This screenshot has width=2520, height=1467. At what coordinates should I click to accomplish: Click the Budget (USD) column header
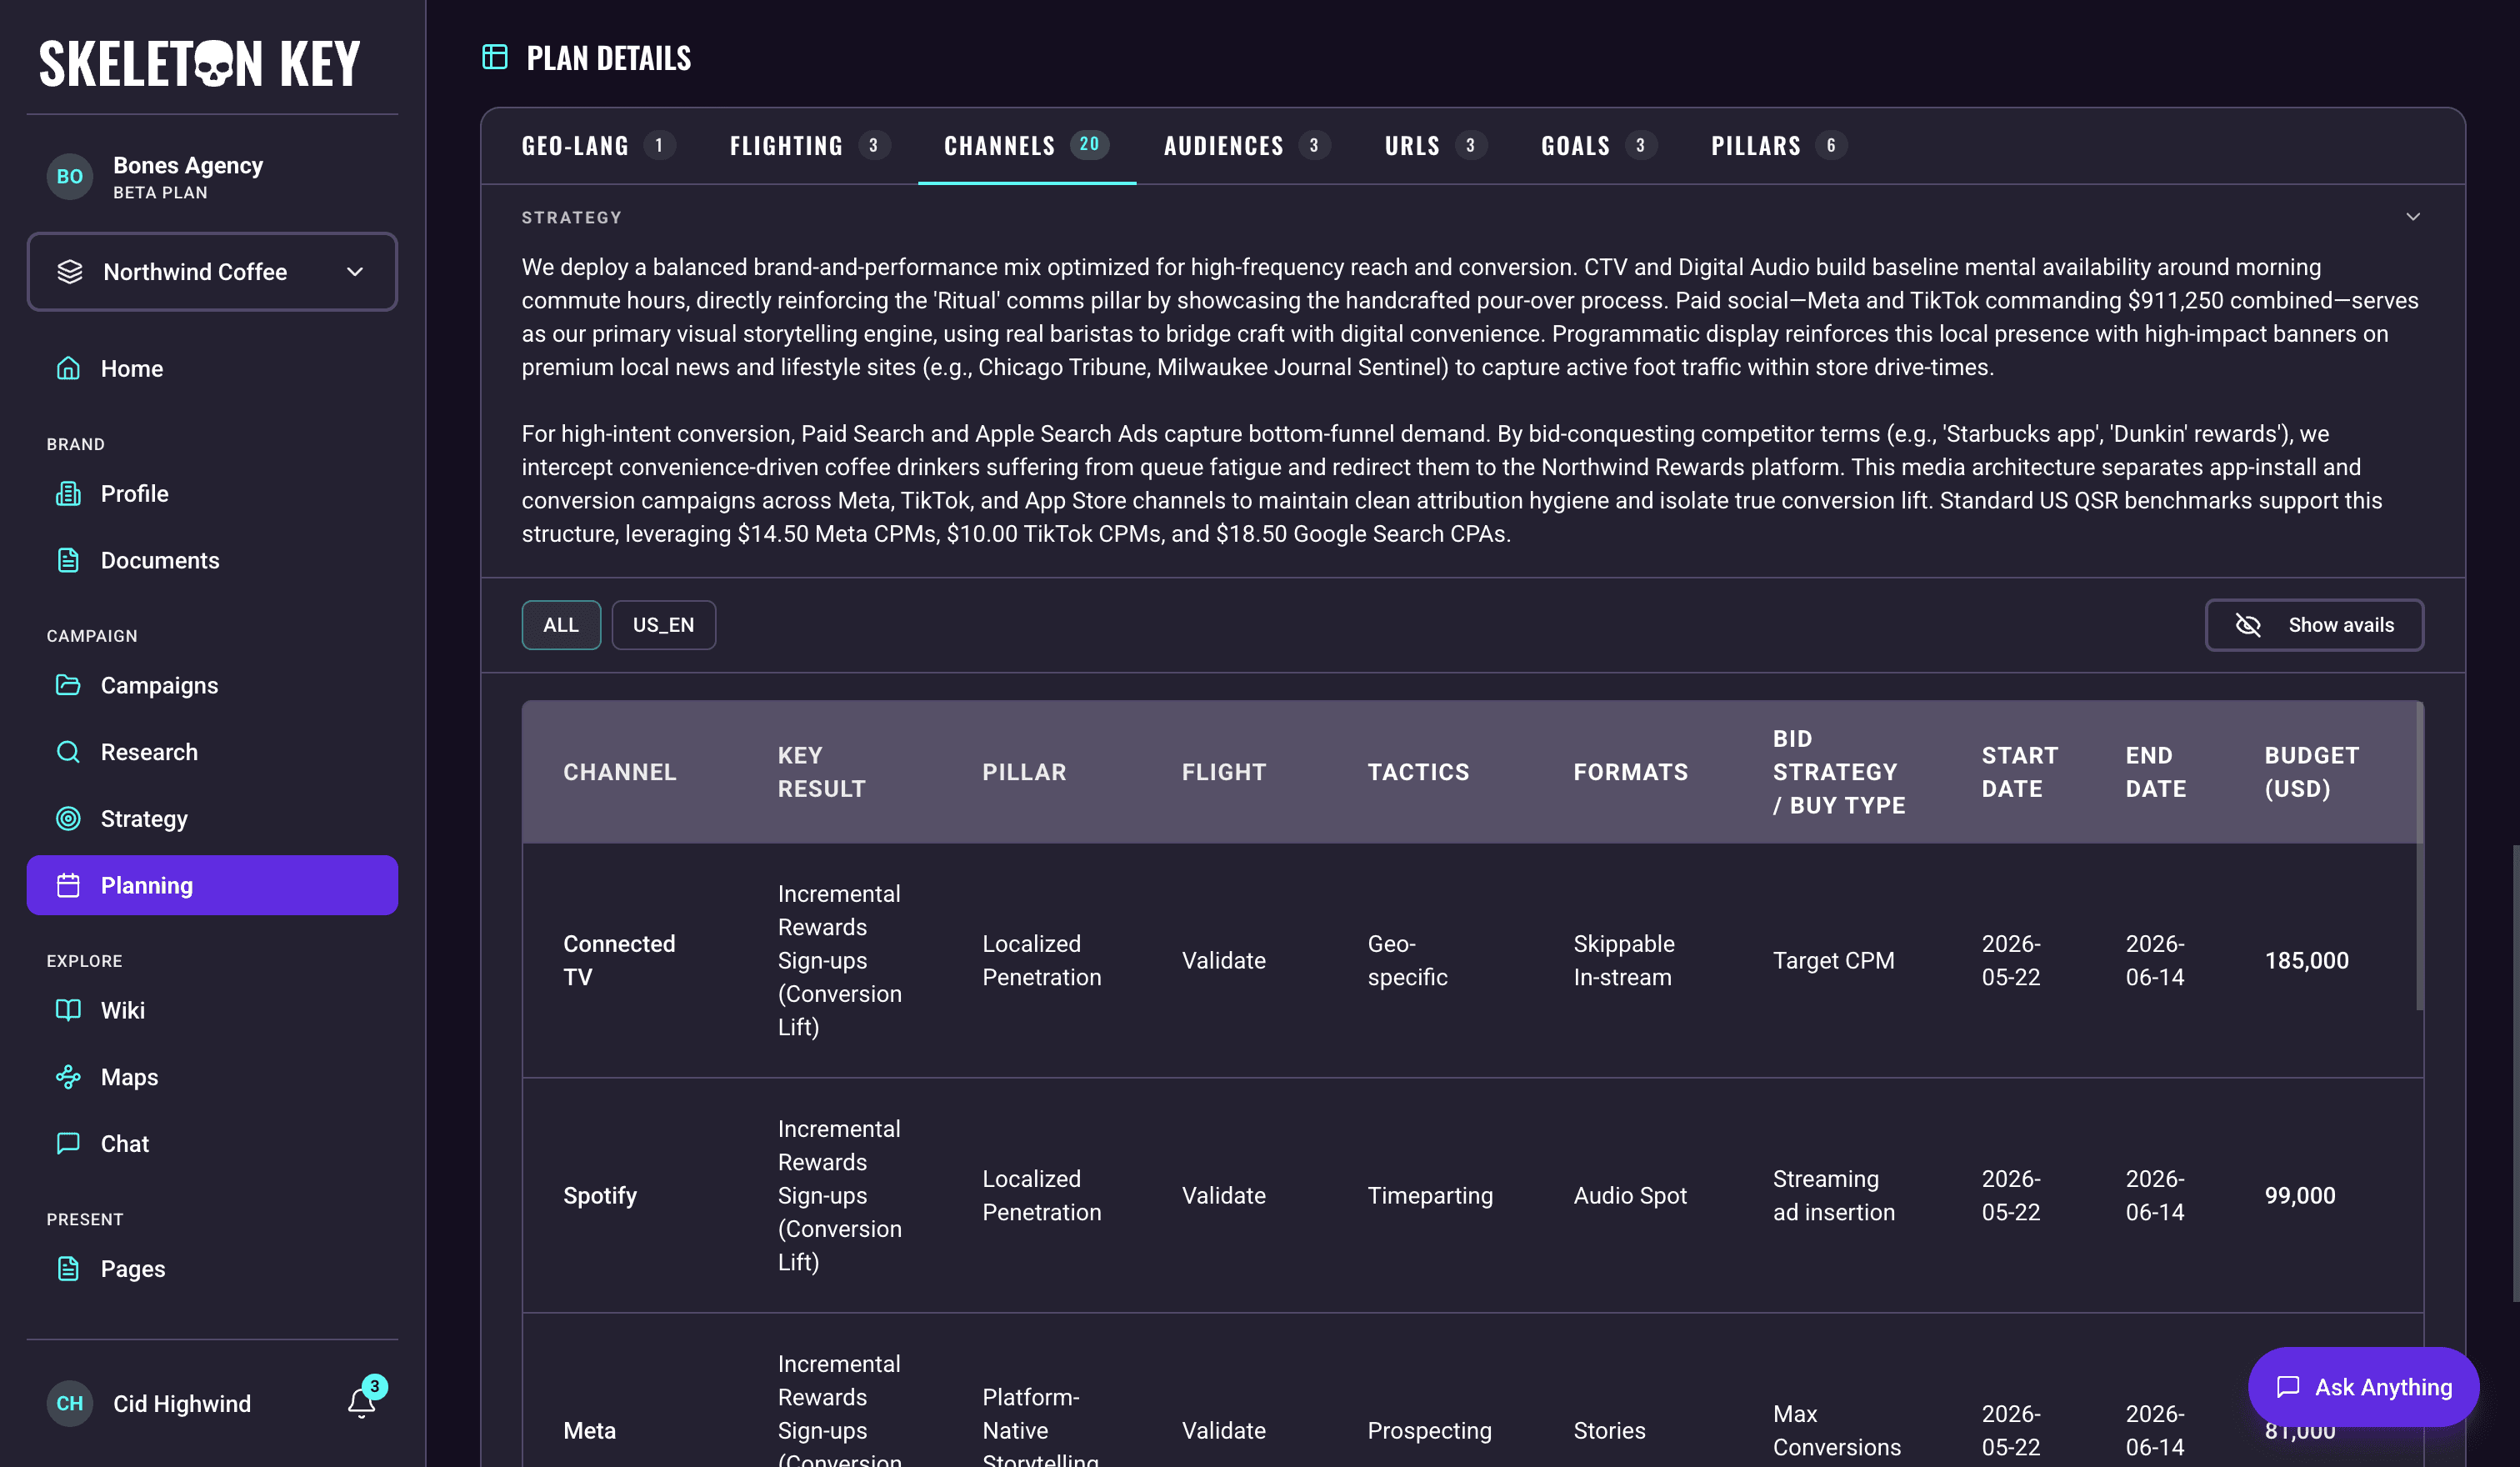pyautogui.click(x=2312, y=772)
